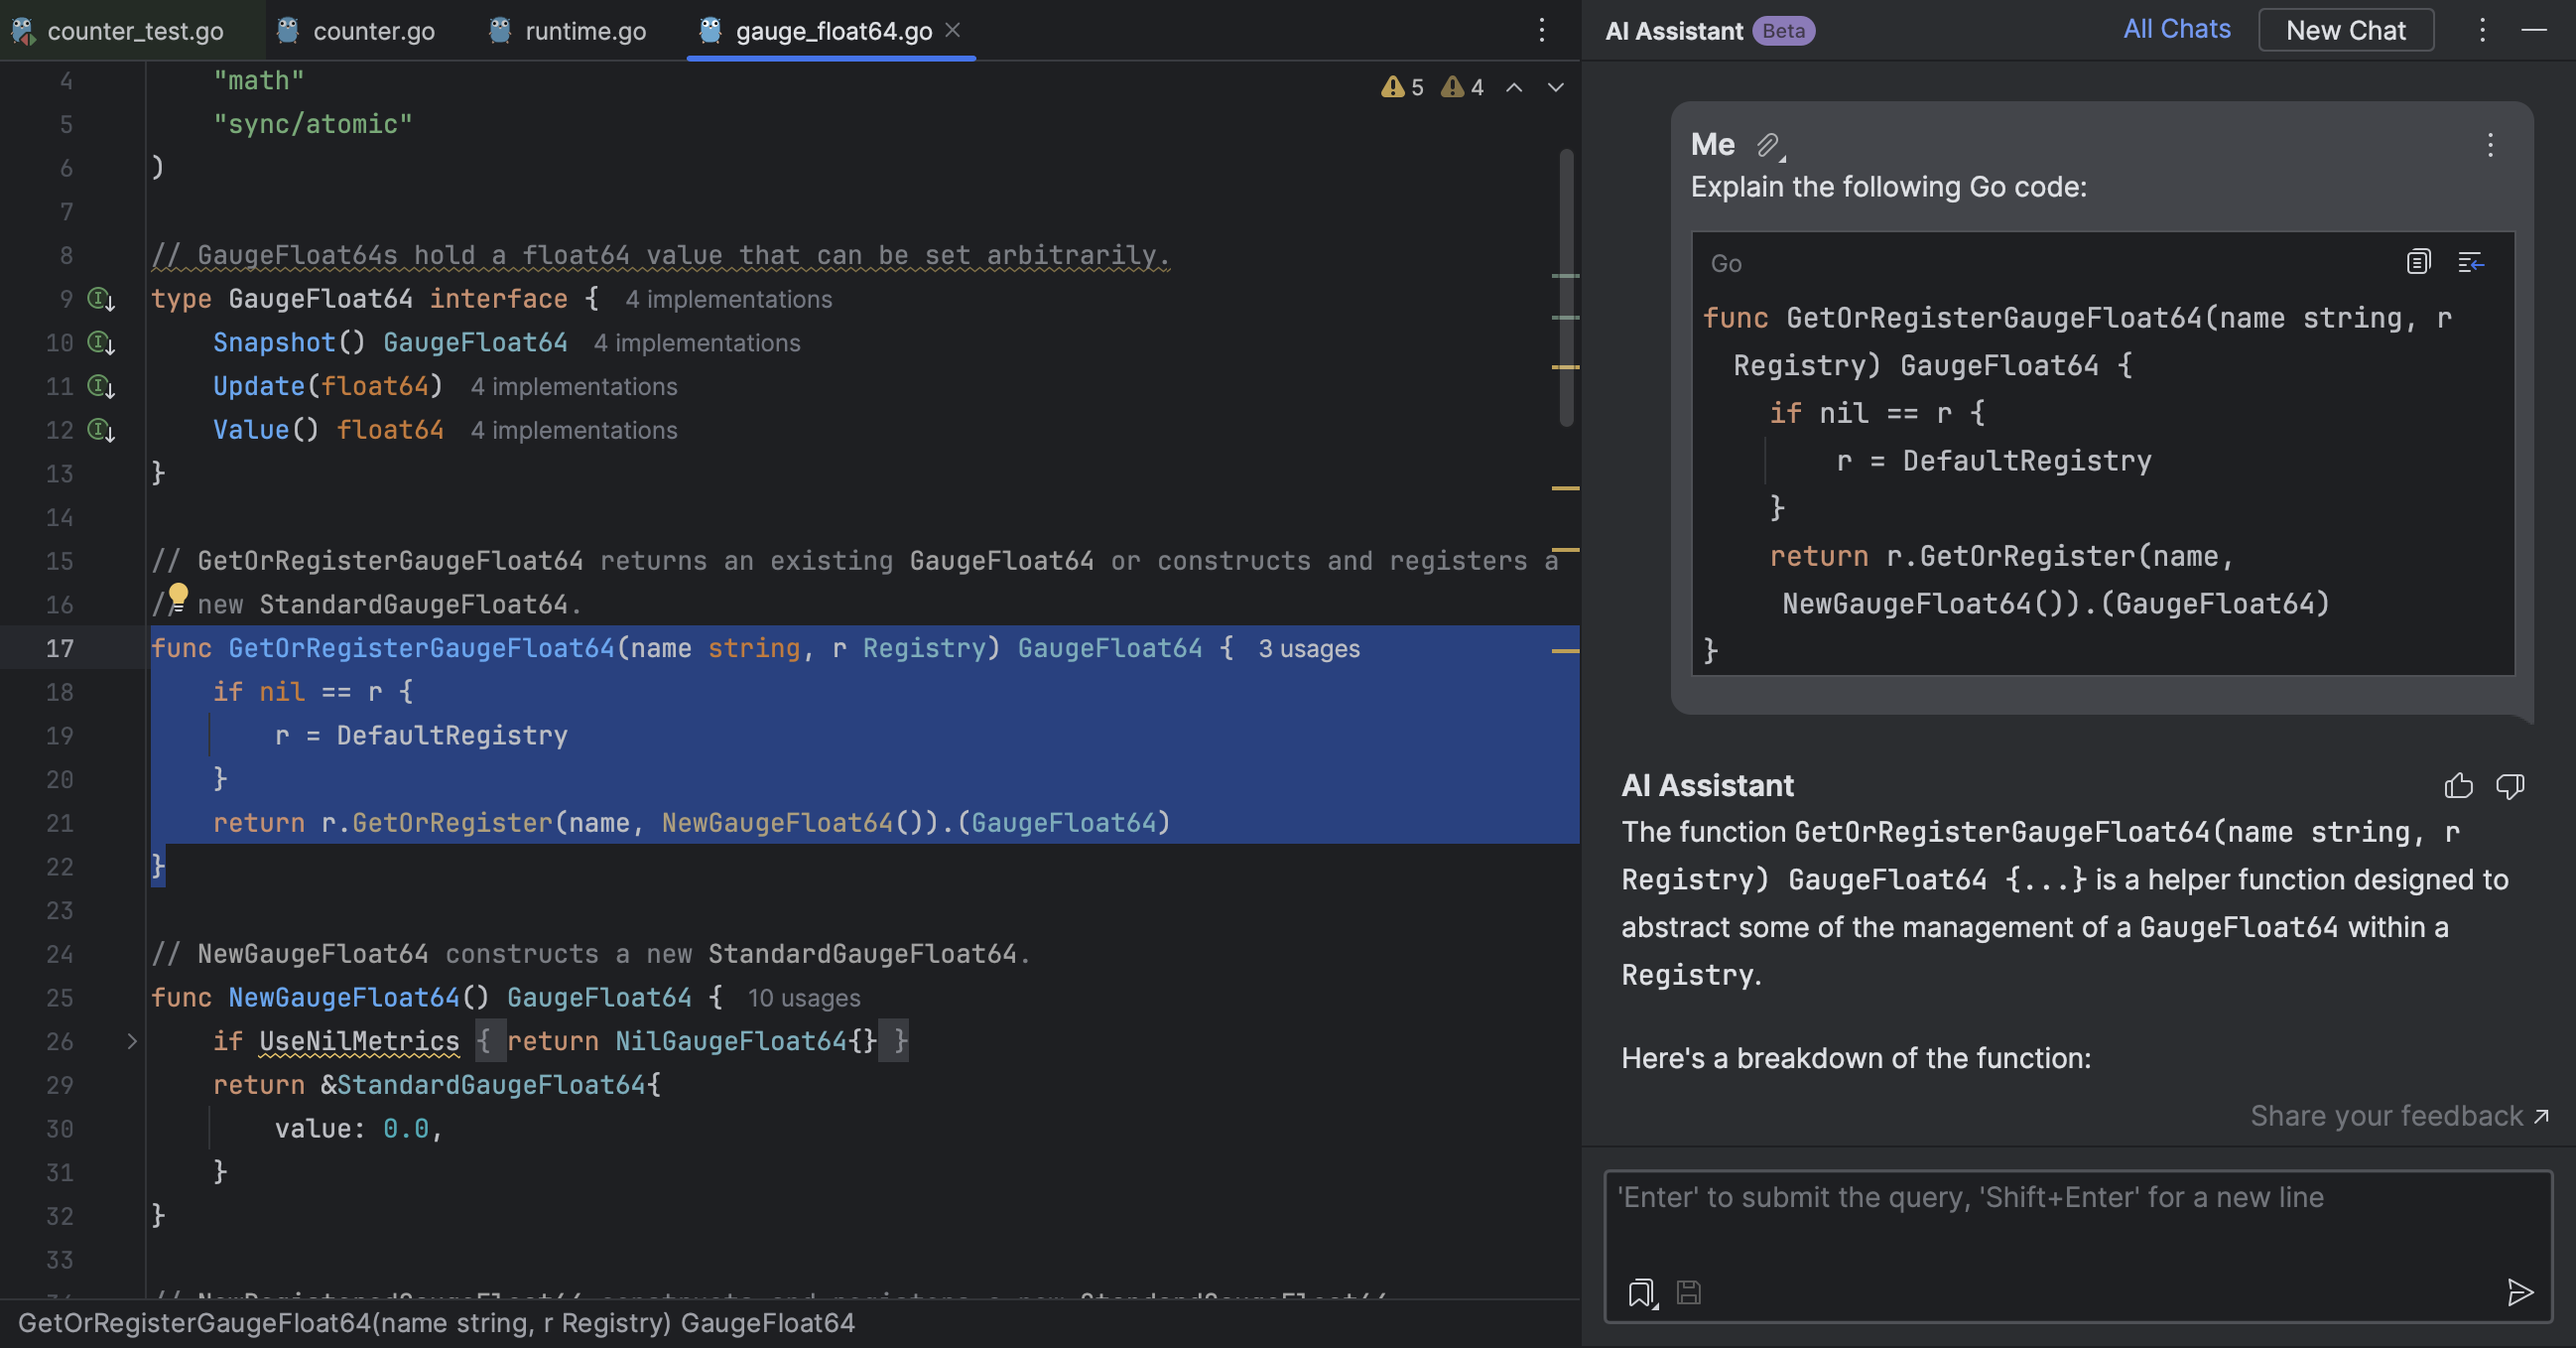2576x1348 pixels.
Task: Click the thumbs up feedback icon
Action: [2458, 786]
